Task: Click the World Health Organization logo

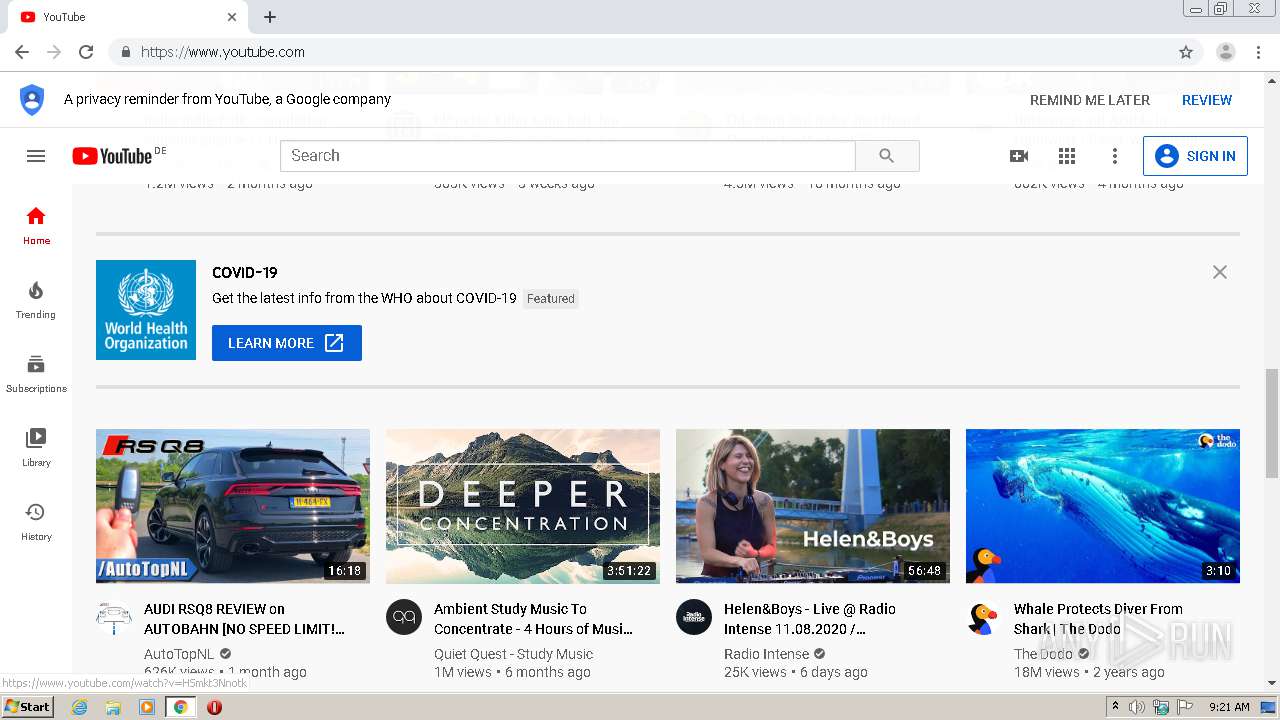Action: 146,310
